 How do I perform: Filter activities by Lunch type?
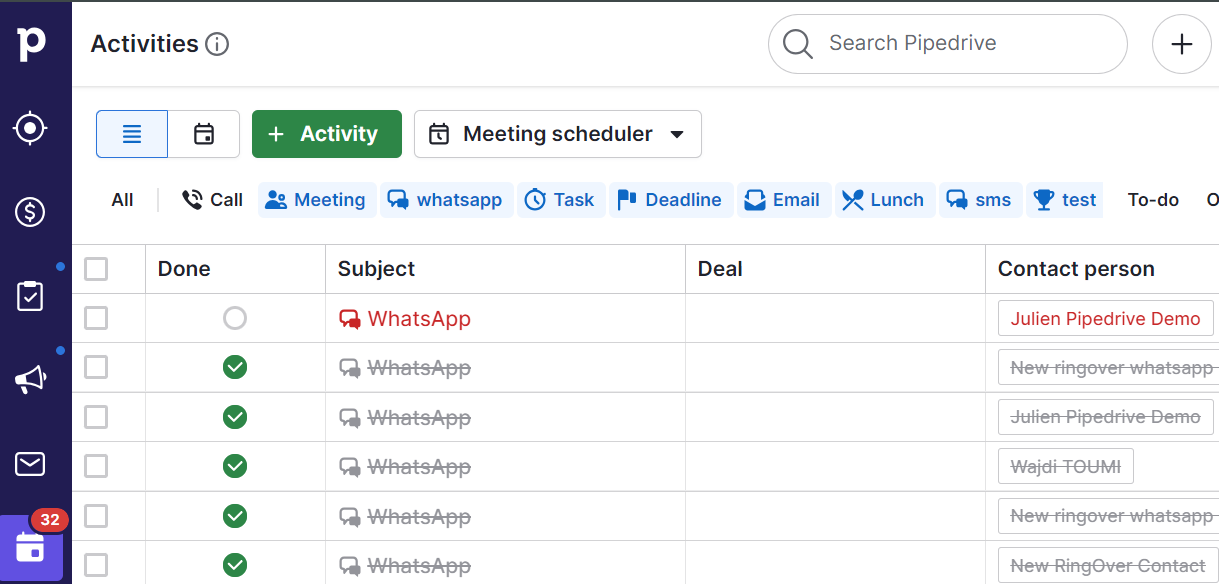pos(884,200)
